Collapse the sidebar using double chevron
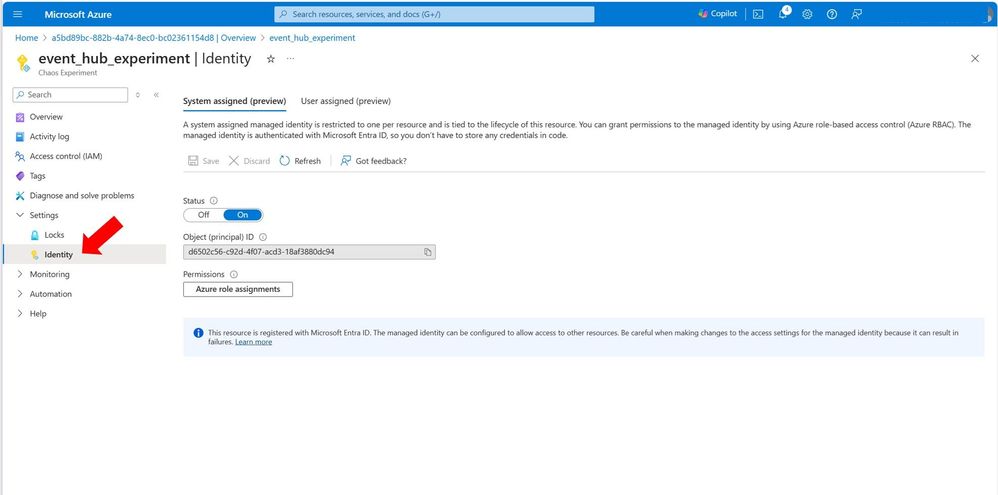Screen dimensions: 998x495 point(156,95)
